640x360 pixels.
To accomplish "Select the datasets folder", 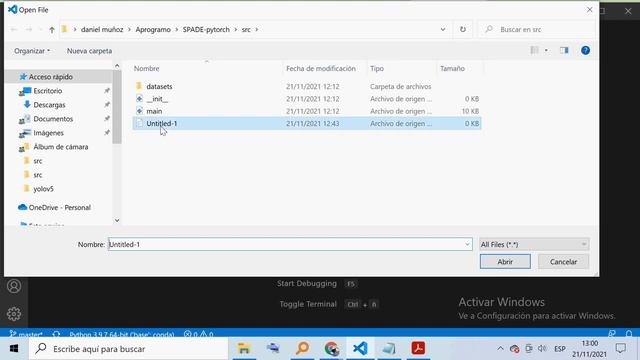I will tap(159, 87).
